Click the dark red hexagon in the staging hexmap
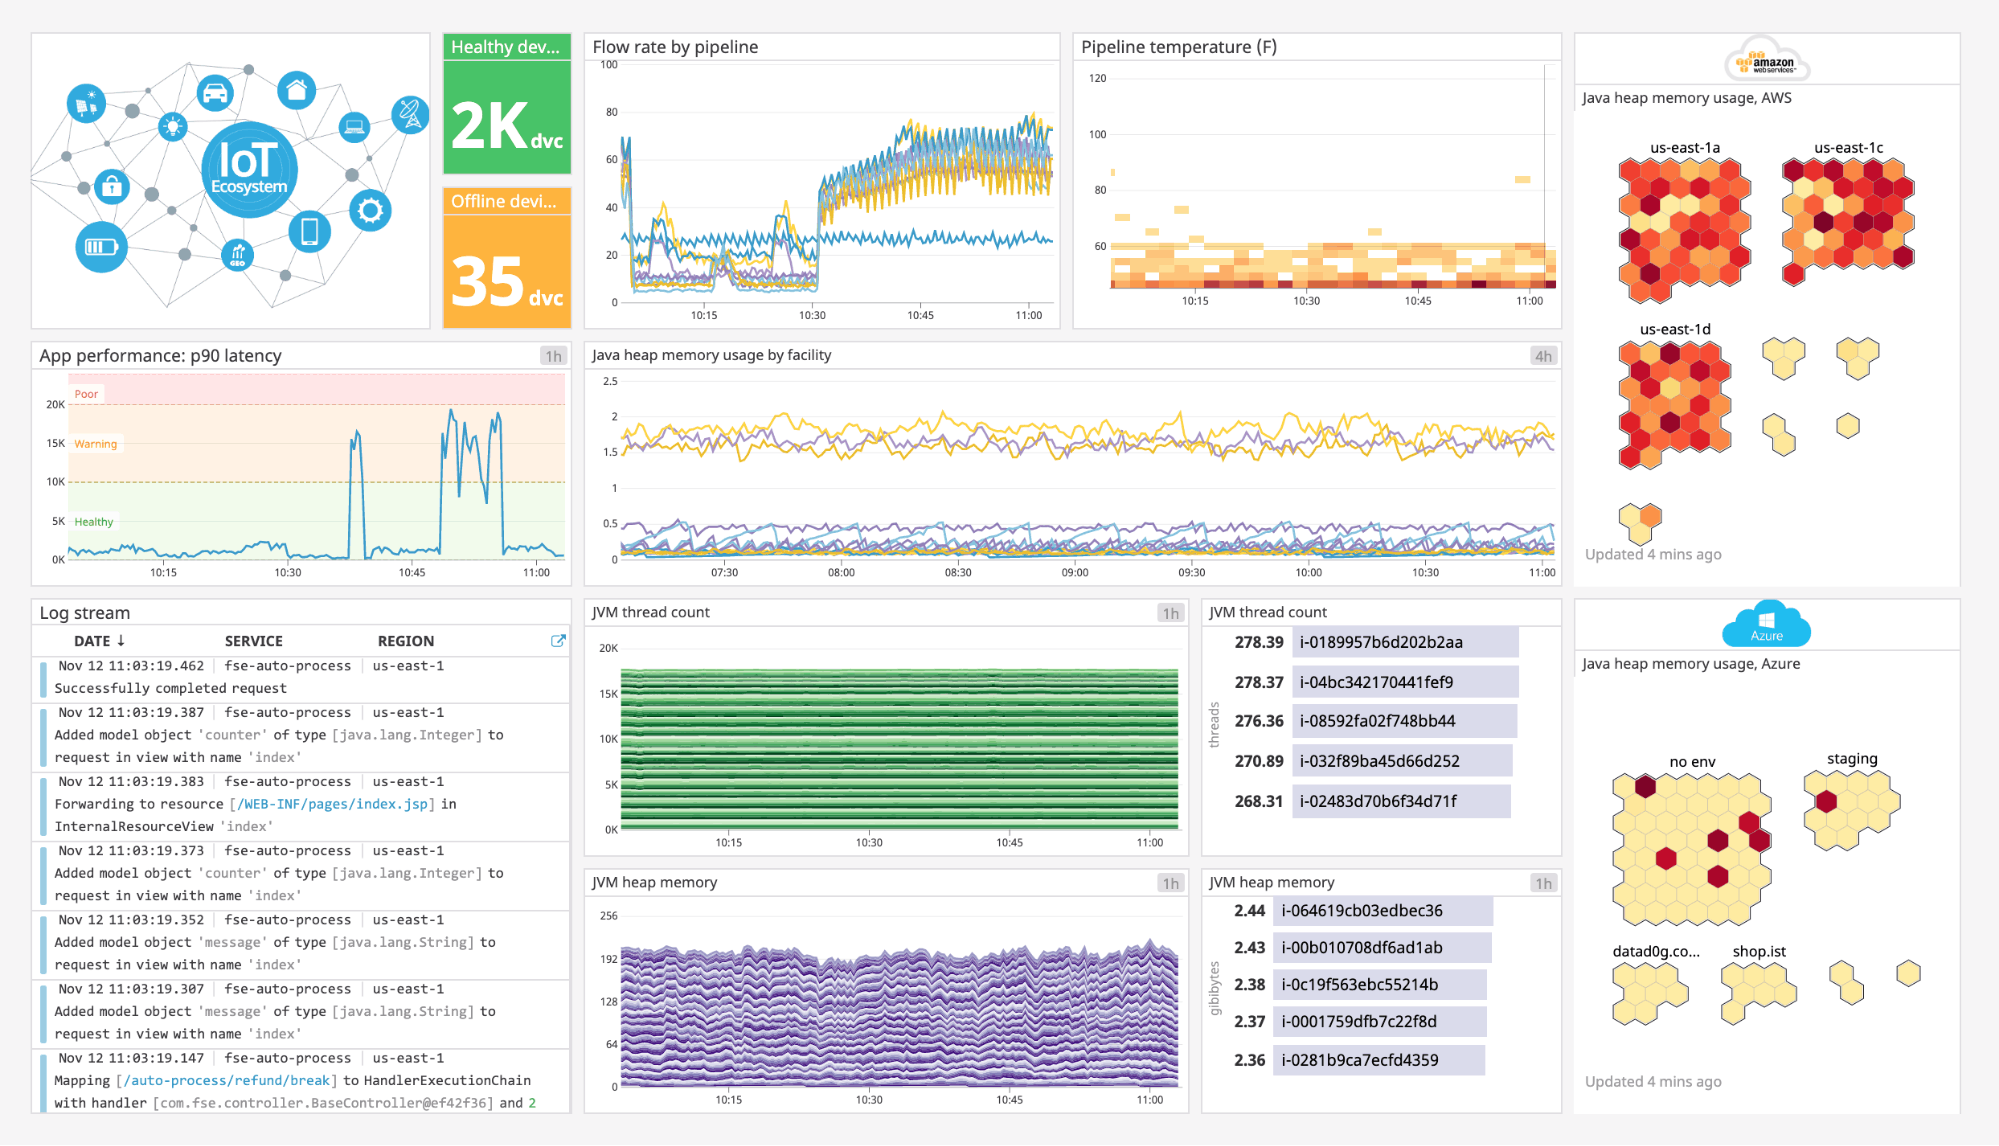Viewport: 1999px width, 1146px height. coord(1826,801)
